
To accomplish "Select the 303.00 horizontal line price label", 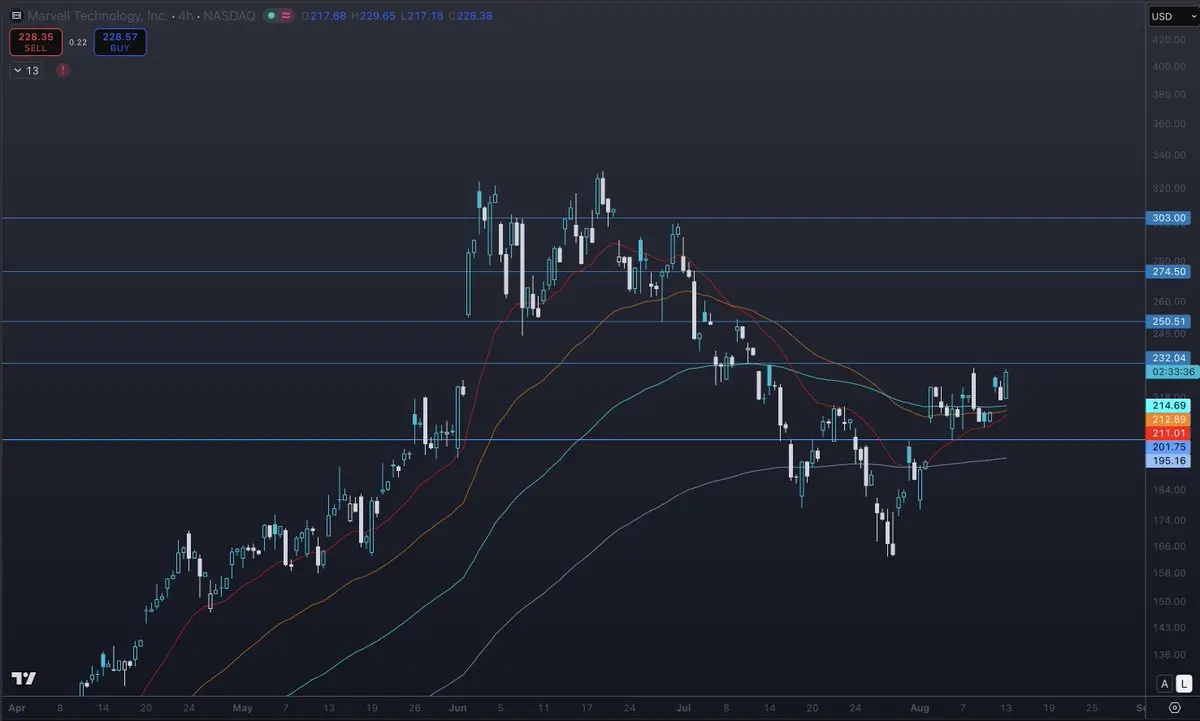I will tap(1167, 218).
